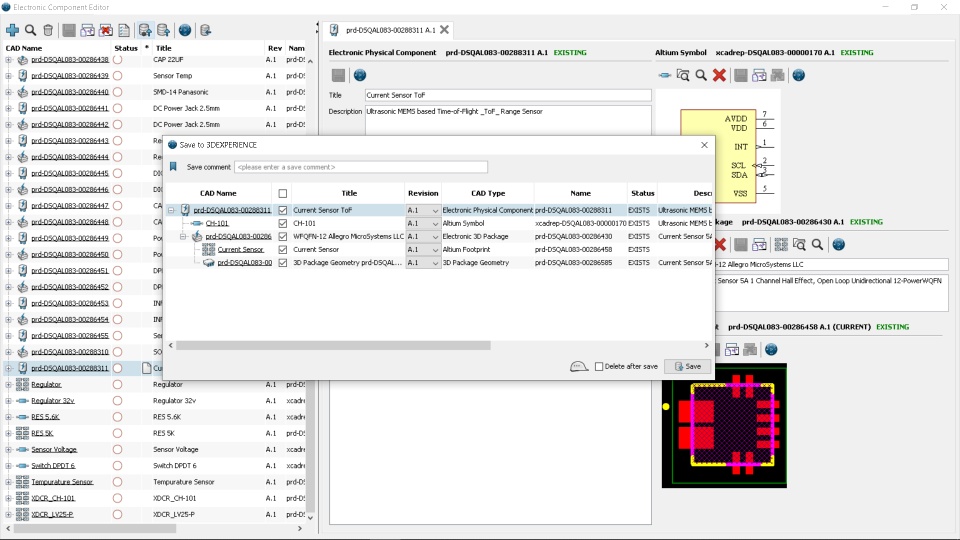This screenshot has height=540, width=960.
Task: Click the footprint grid icon in 3D Package toolbar
Action: point(781,245)
